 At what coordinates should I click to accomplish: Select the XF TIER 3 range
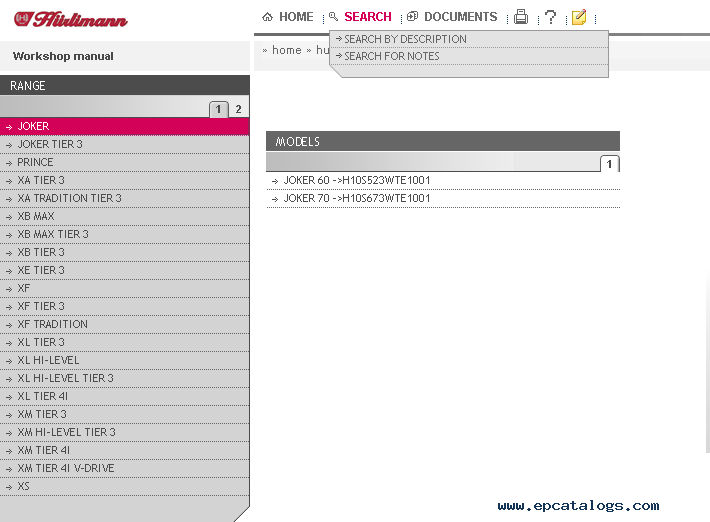tap(125, 306)
